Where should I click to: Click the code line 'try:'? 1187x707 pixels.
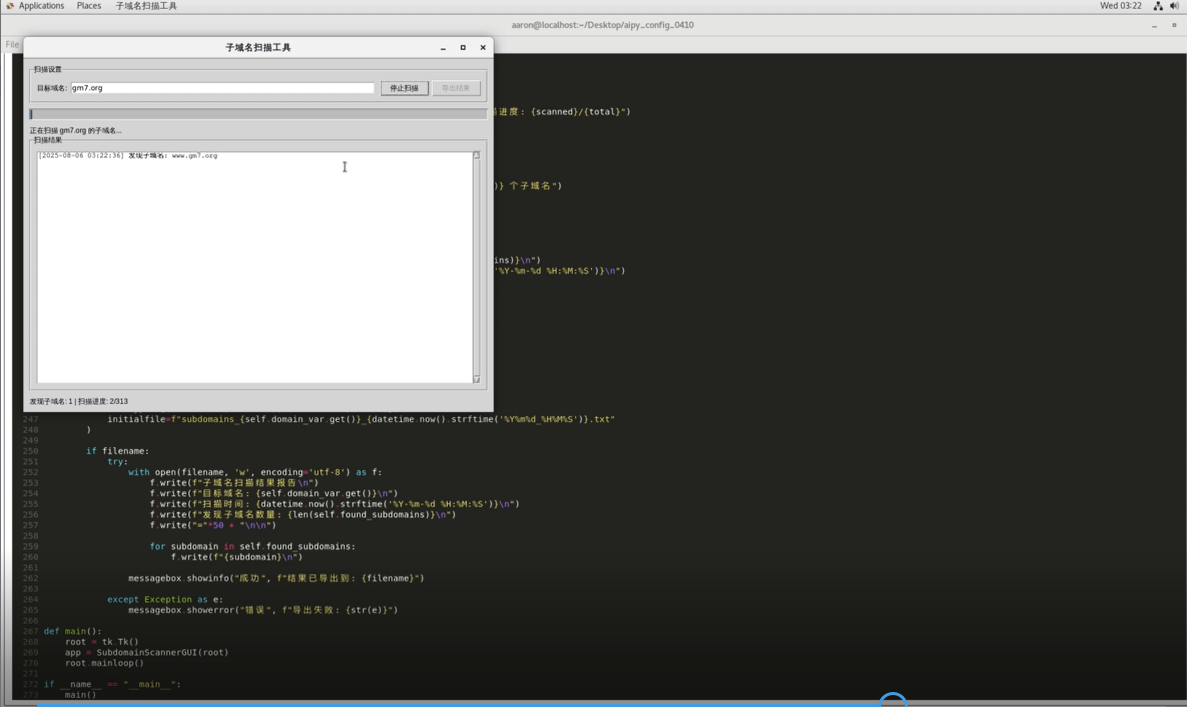coord(117,462)
